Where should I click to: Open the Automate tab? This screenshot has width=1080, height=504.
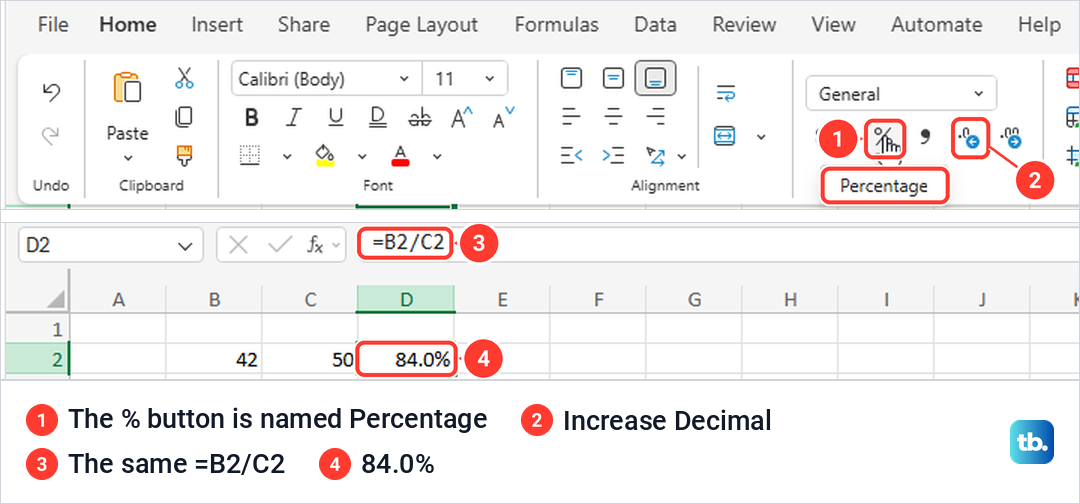point(937,25)
